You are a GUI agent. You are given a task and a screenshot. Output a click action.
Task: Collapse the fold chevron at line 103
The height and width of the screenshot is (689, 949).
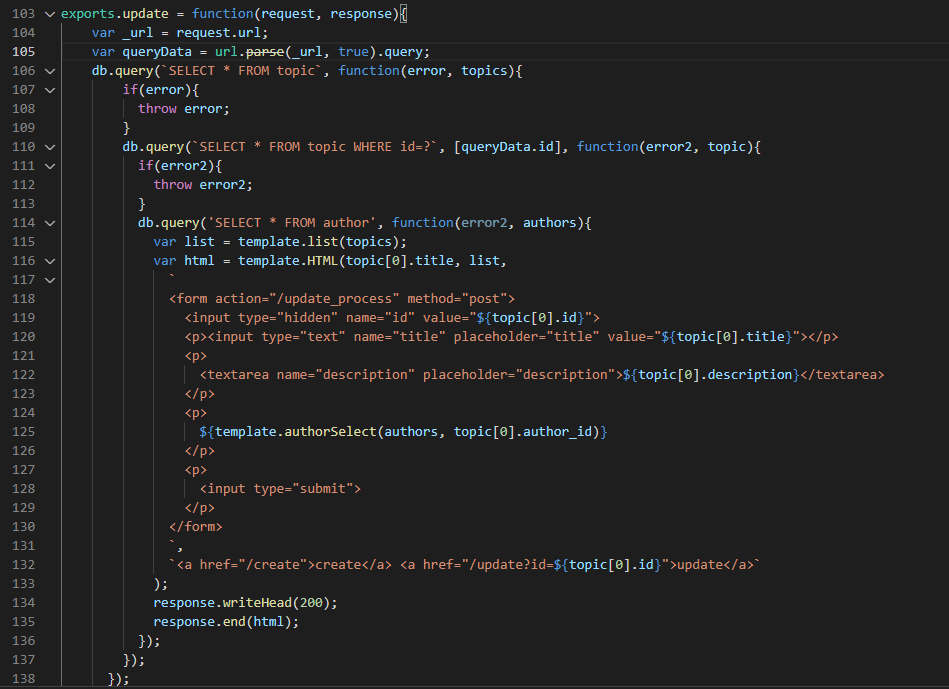pos(50,14)
